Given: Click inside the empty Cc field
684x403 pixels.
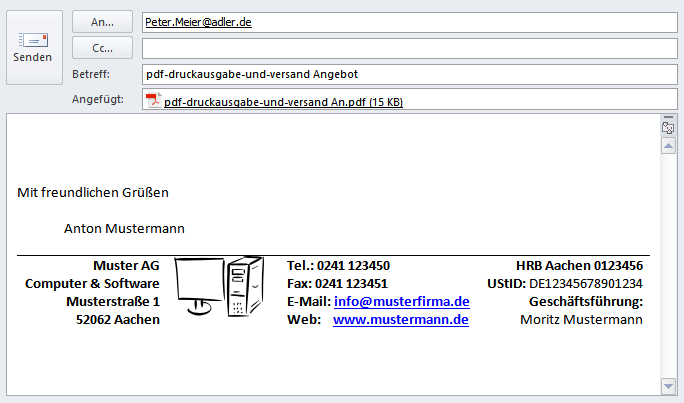Looking at the screenshot, I should (400, 48).
